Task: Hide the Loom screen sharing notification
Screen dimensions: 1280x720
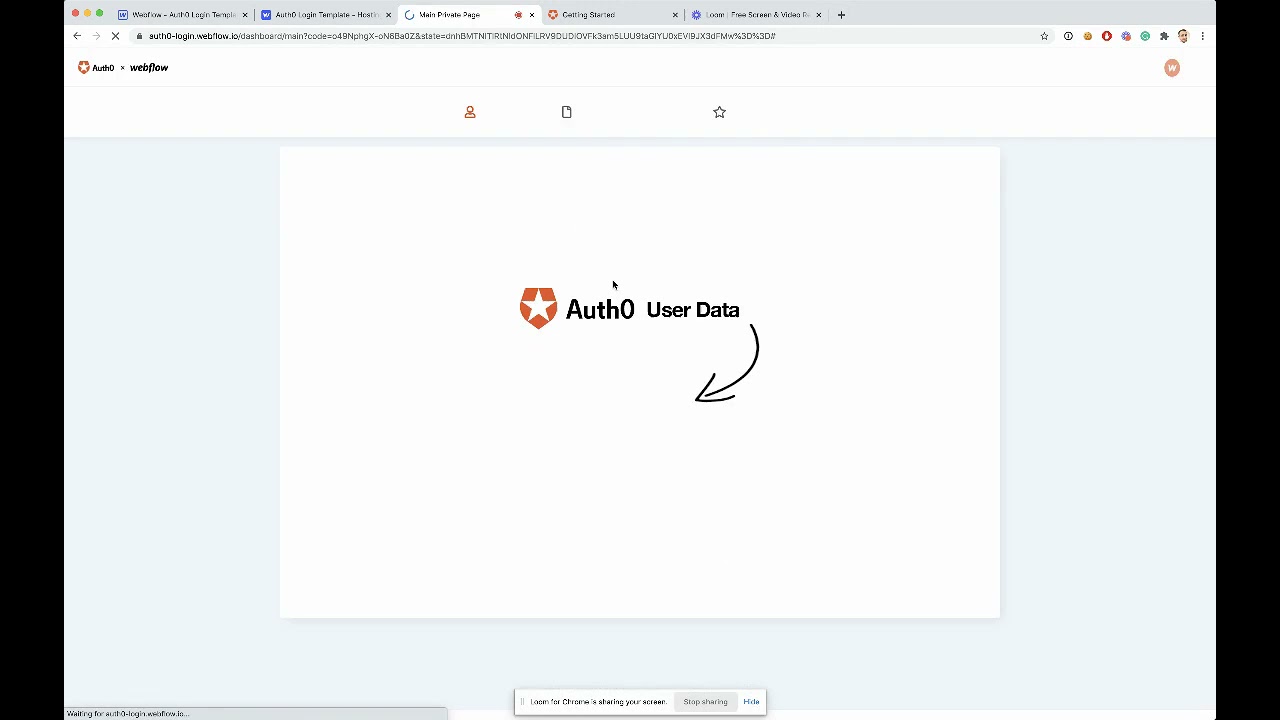Action: 751,701
